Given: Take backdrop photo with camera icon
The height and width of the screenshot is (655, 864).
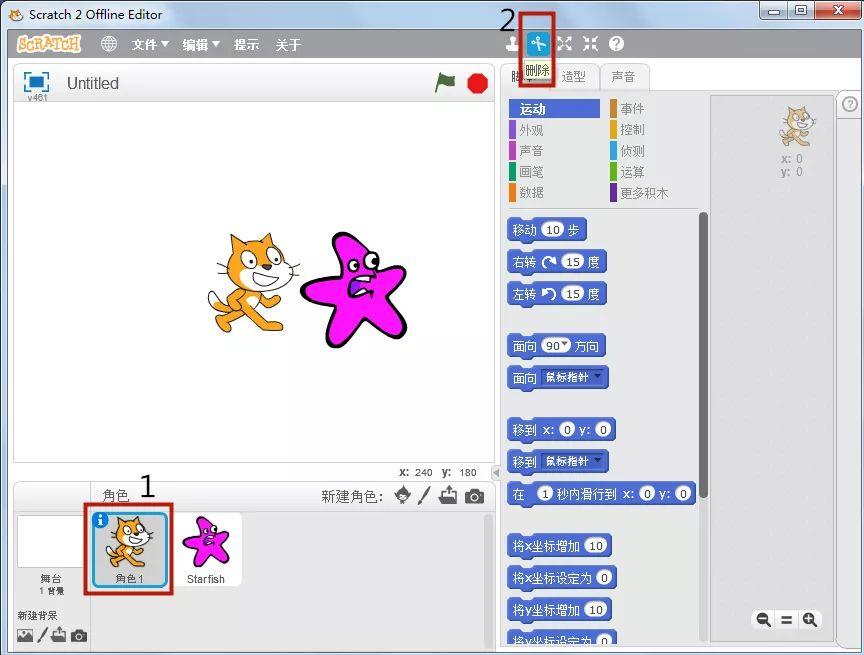Looking at the screenshot, I should point(79,636).
